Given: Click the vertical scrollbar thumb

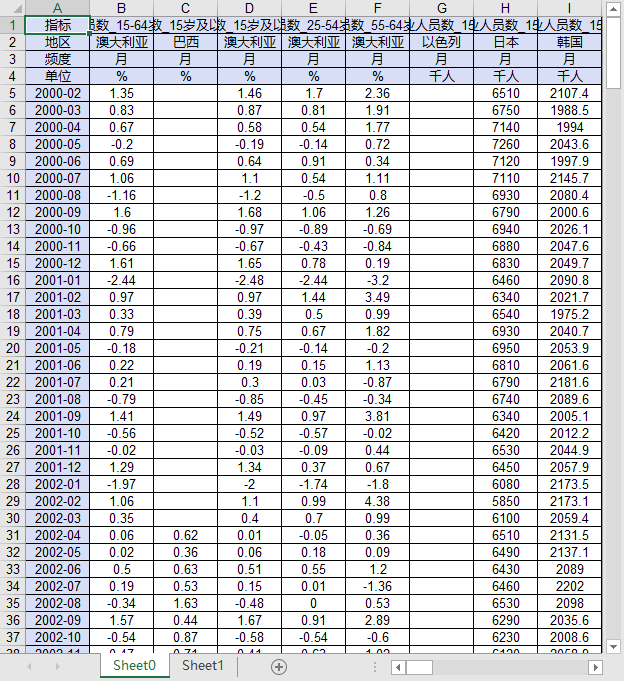Looking at the screenshot, I should [613, 53].
